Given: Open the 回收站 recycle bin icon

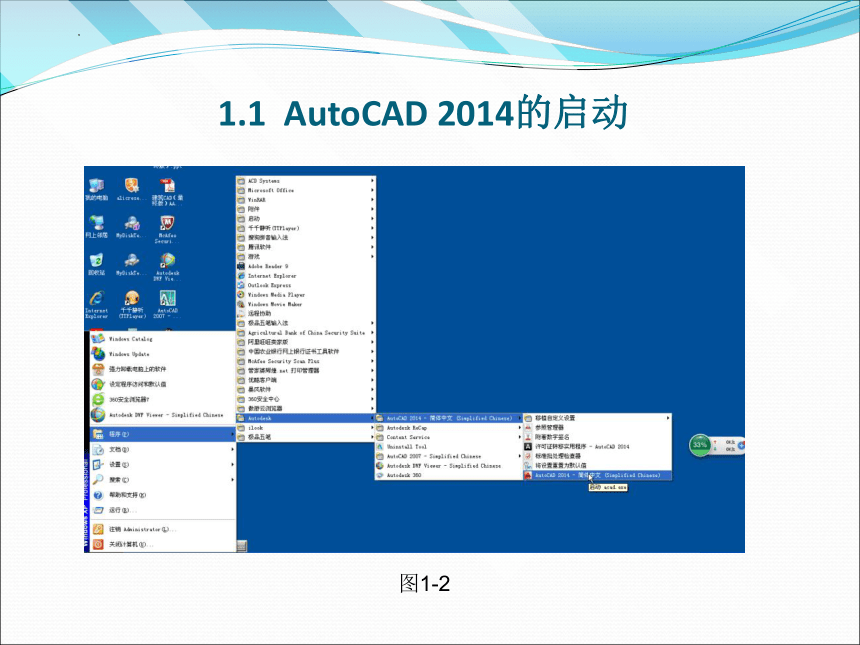Looking at the screenshot, I should click(x=97, y=264).
